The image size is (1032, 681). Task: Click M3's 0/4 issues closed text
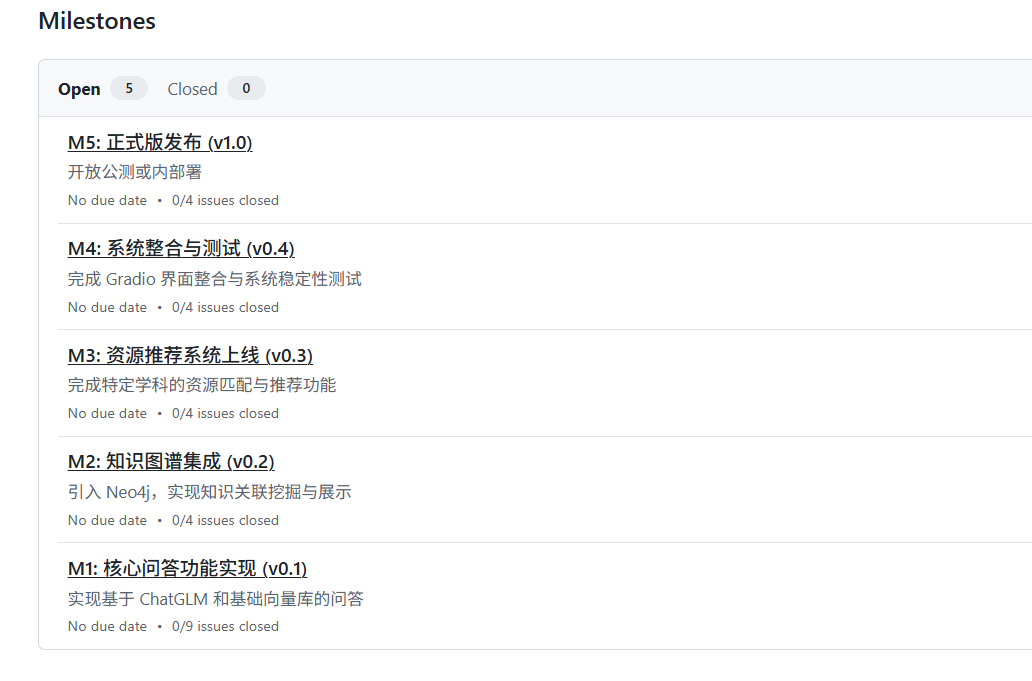(225, 413)
